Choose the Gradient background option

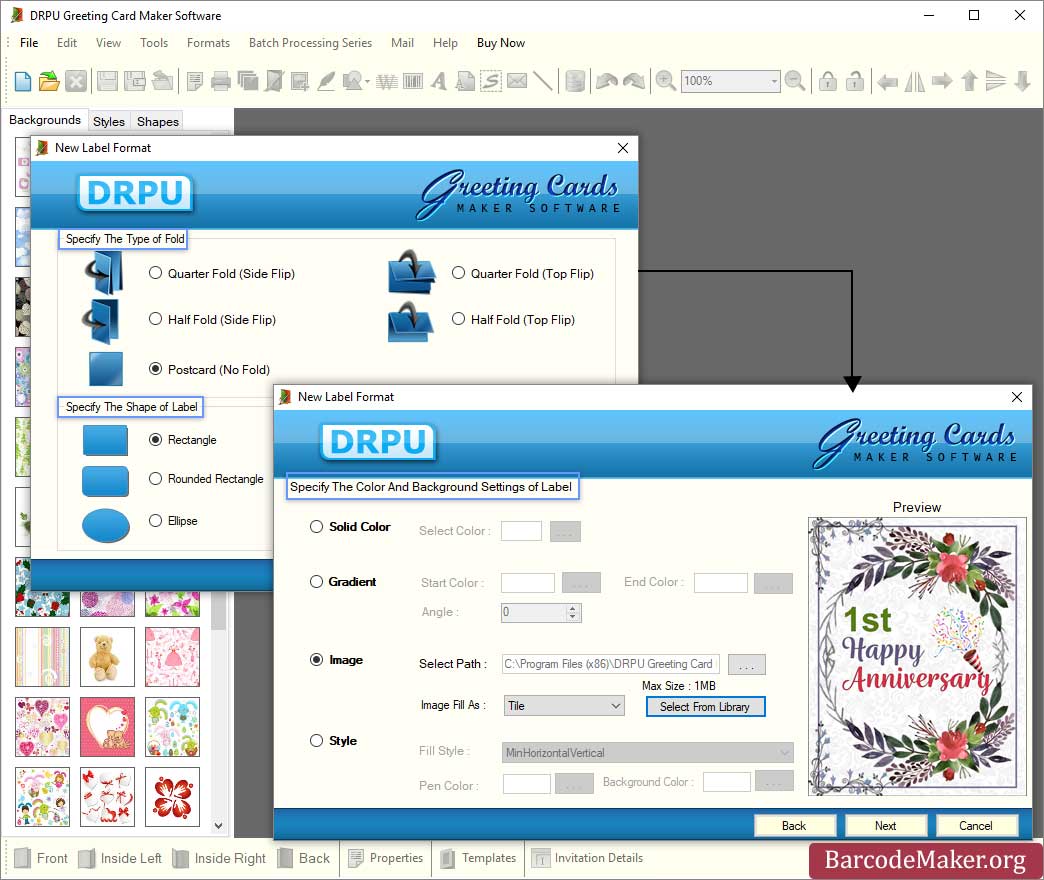tap(316, 582)
